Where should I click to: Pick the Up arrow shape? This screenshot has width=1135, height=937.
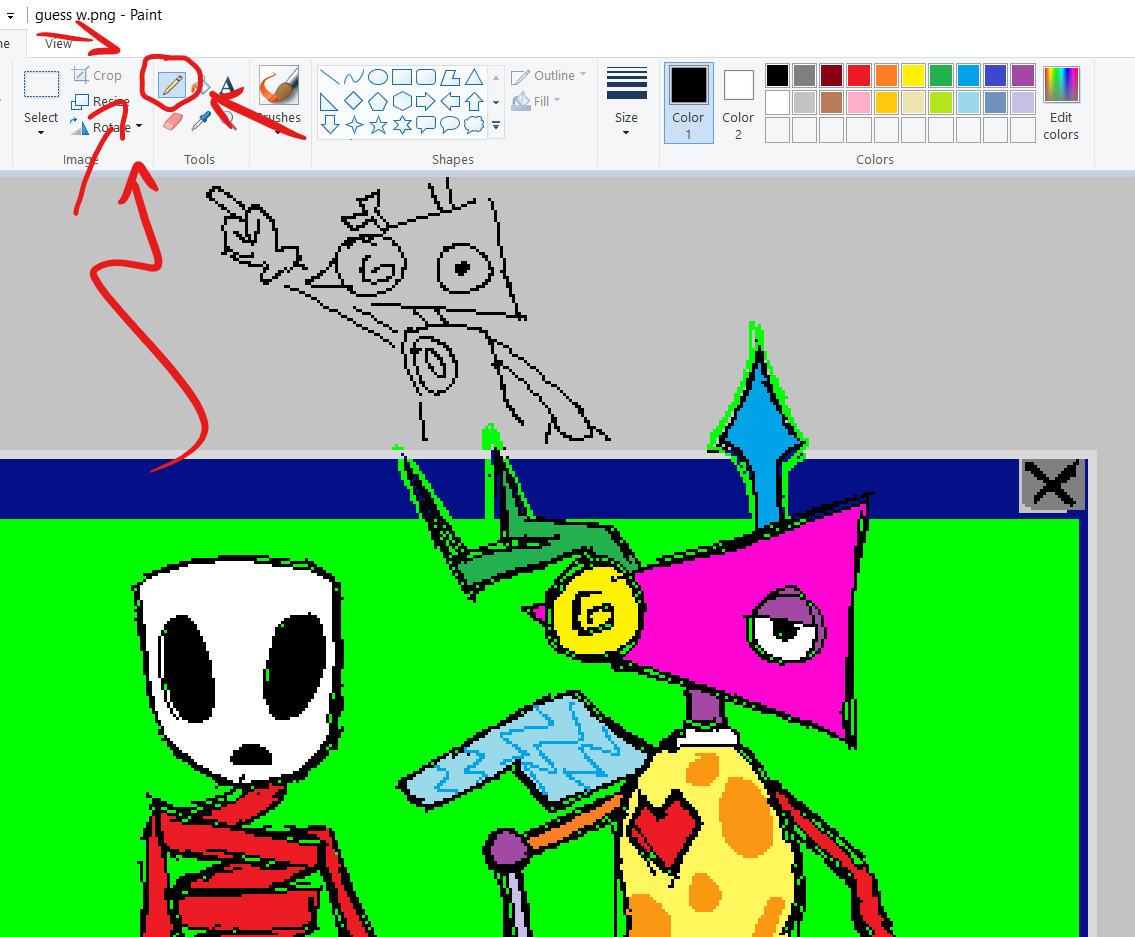[x=474, y=101]
